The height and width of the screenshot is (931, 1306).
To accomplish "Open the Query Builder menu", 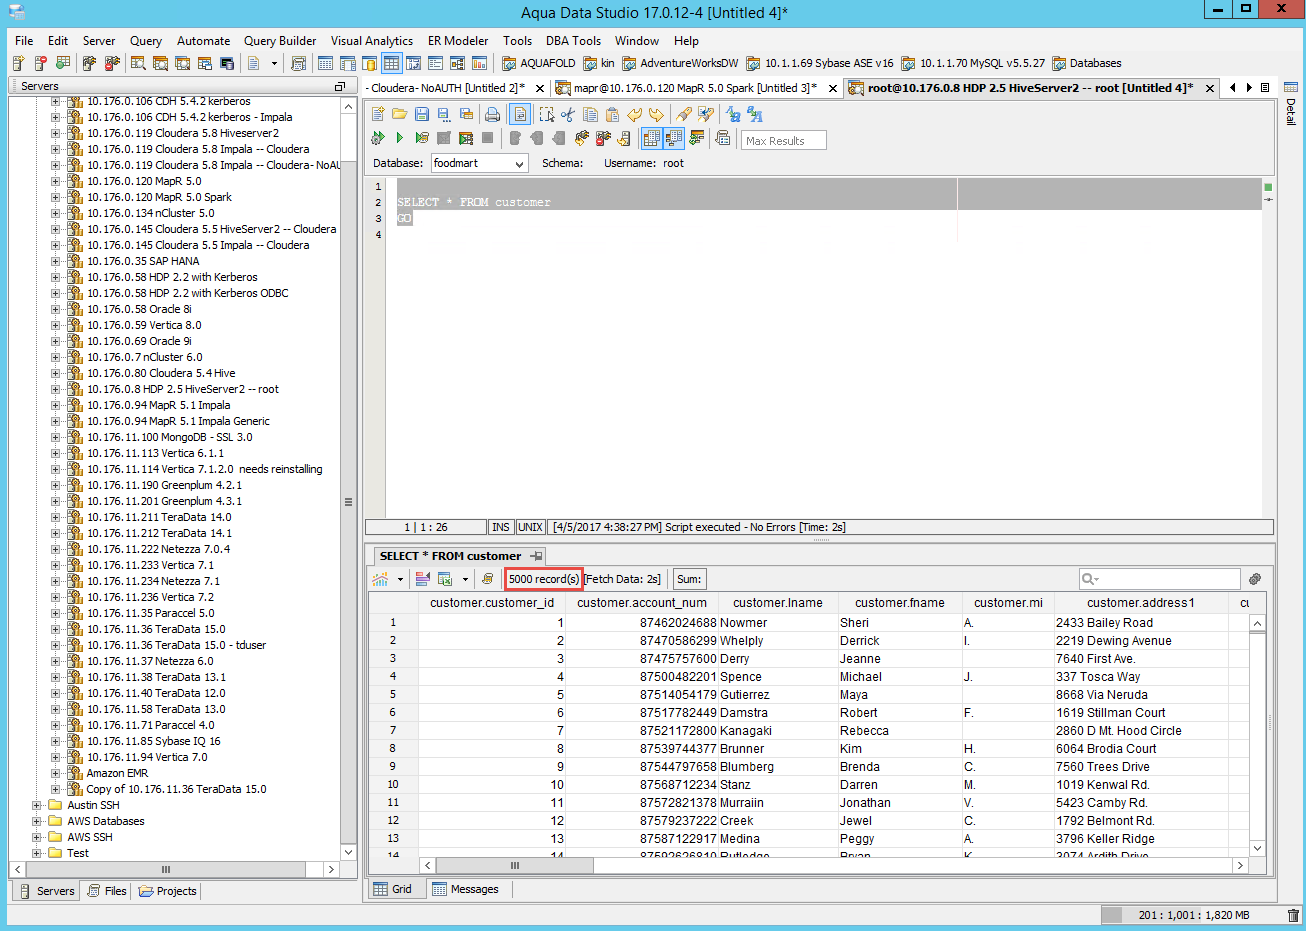I will pyautogui.click(x=280, y=41).
